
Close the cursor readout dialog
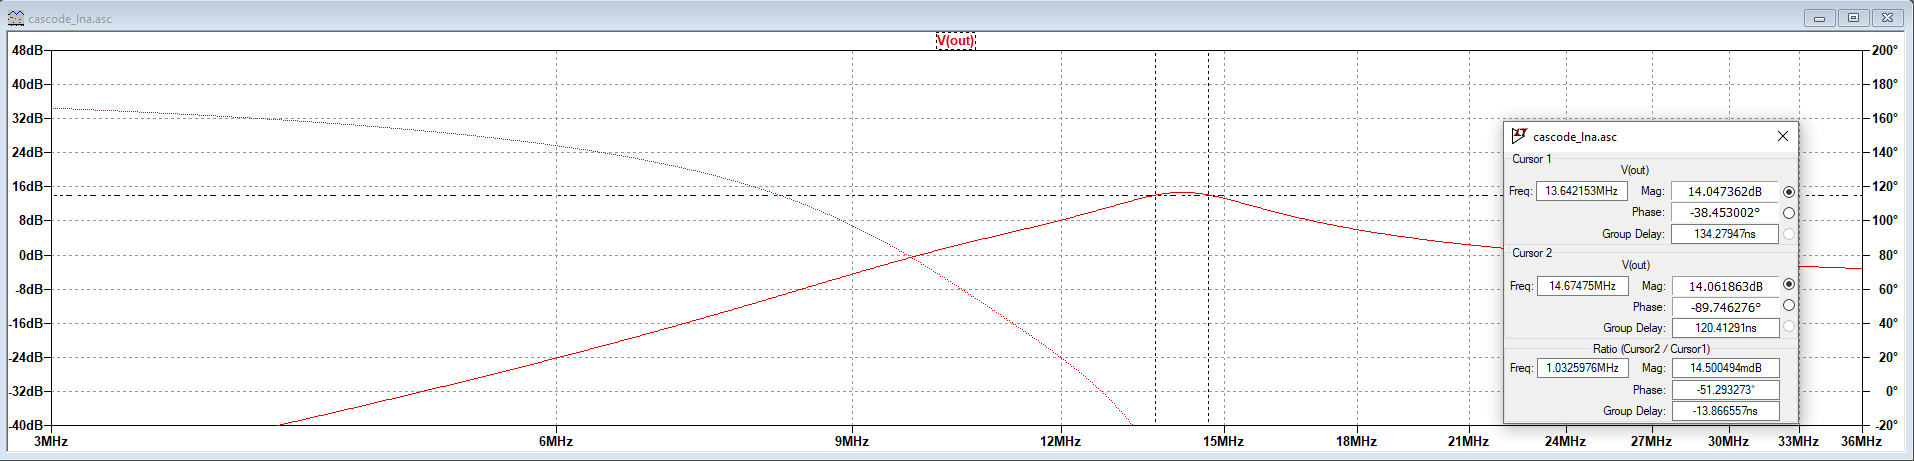coord(1782,136)
